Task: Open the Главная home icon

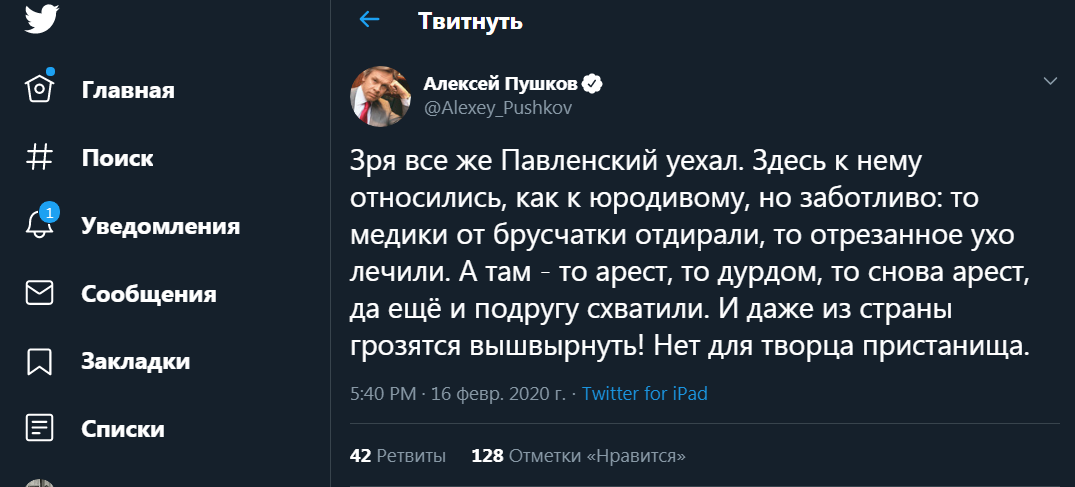Action: point(40,89)
